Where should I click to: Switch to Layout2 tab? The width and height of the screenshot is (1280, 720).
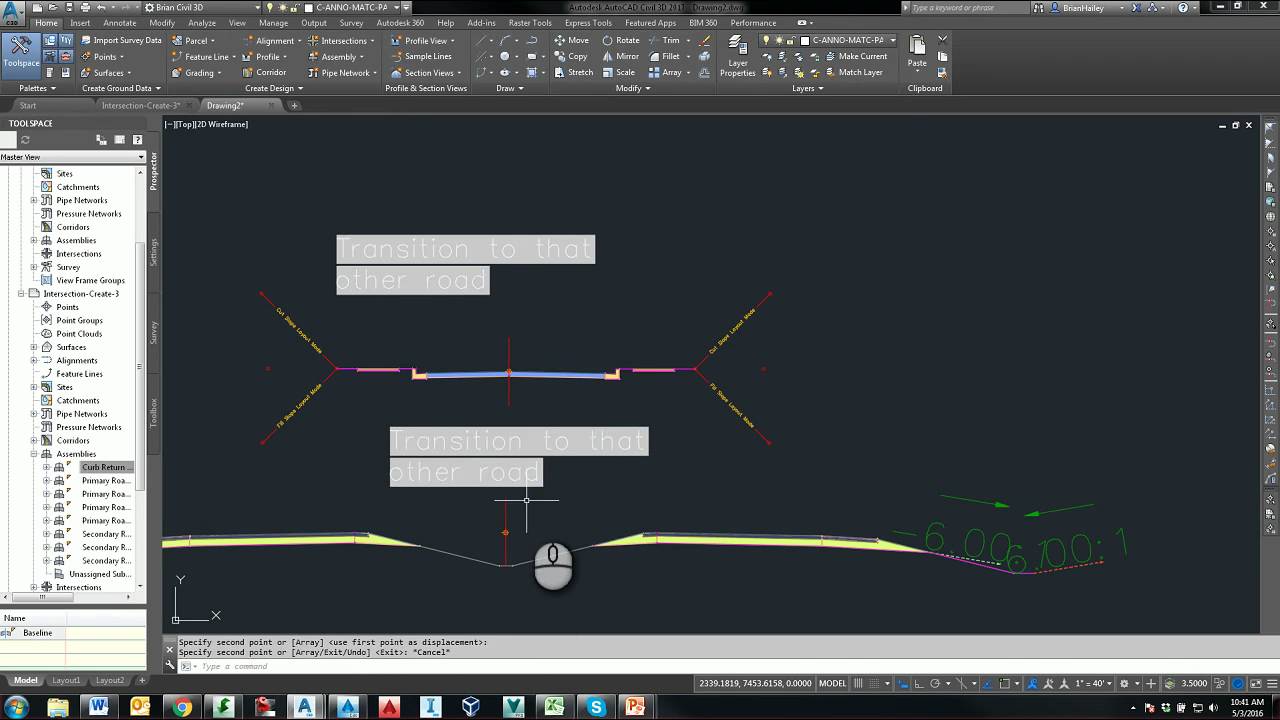click(110, 680)
